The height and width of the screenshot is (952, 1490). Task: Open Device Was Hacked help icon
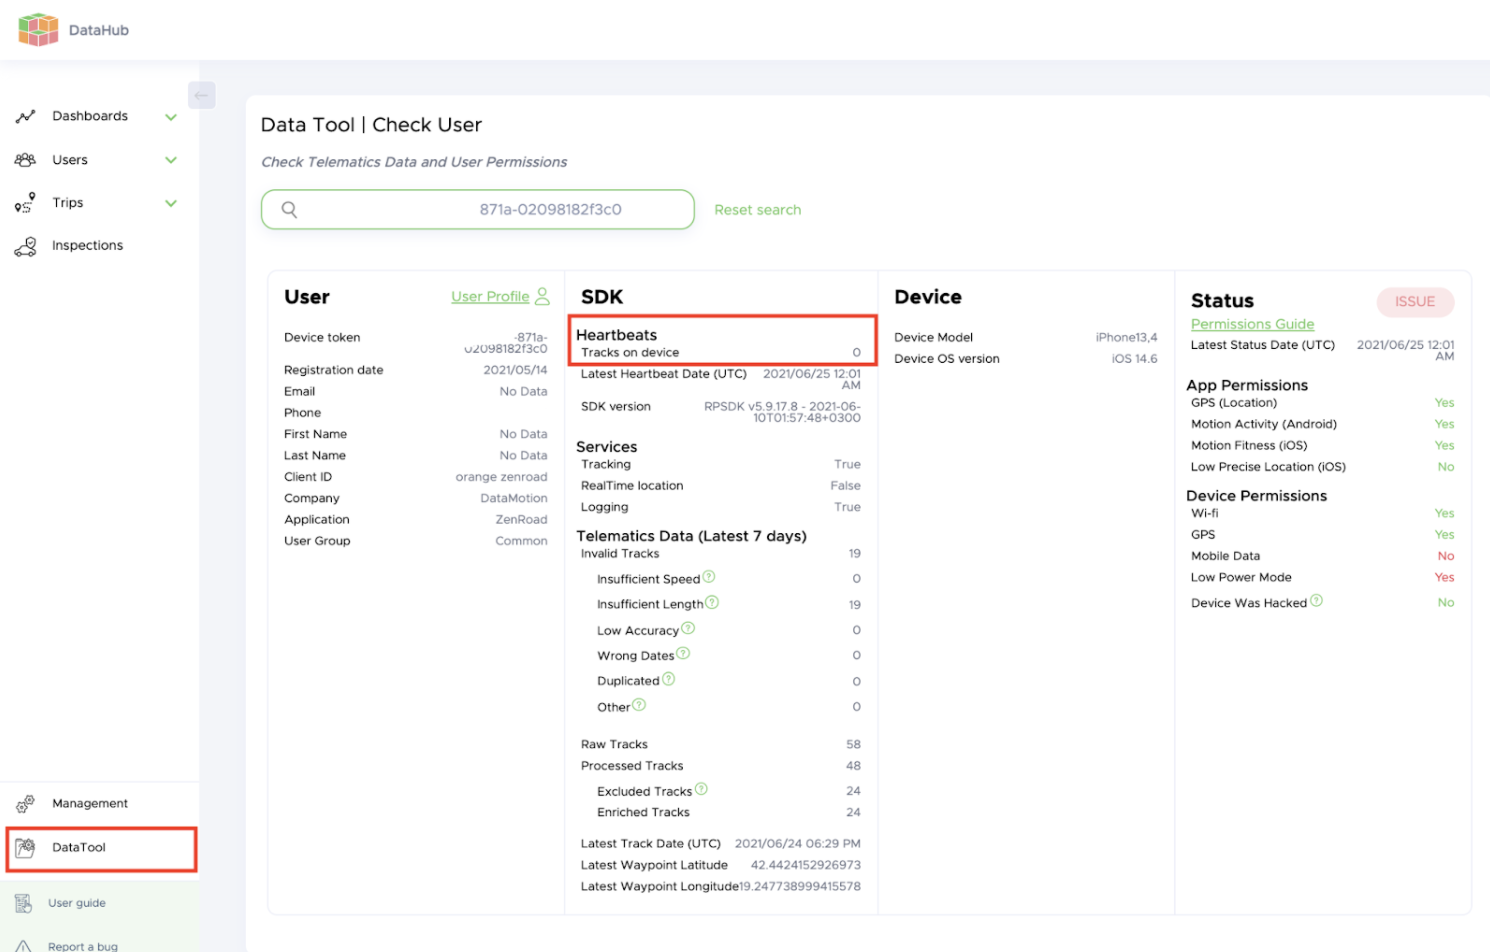tap(1316, 600)
